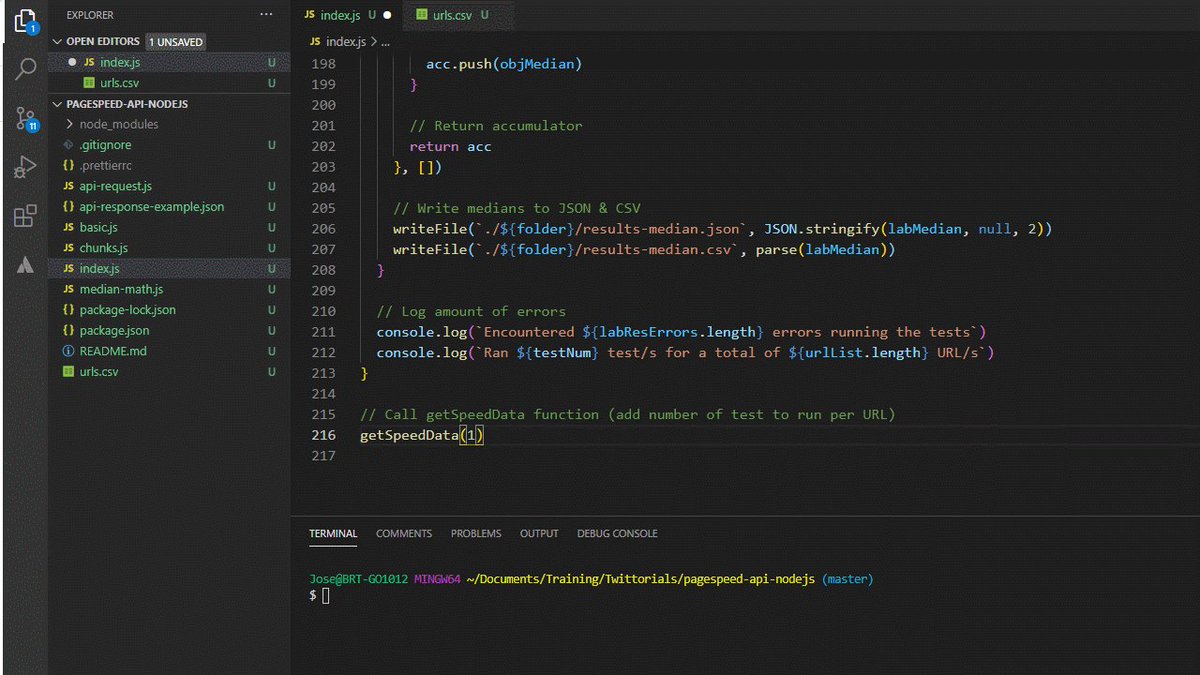Viewport: 1200px width, 675px height.
Task: Click the (master) branch text in terminal
Action: (847, 579)
